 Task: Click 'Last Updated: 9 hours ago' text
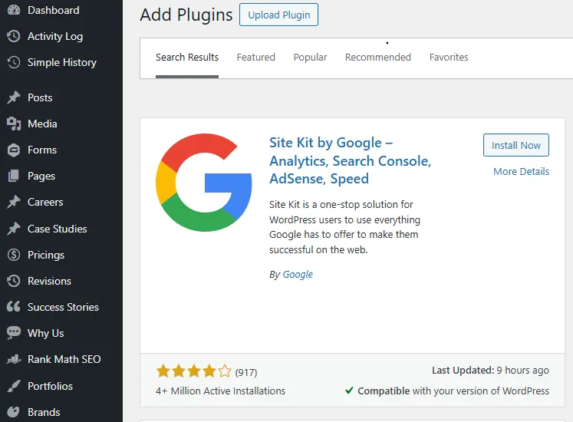490,370
